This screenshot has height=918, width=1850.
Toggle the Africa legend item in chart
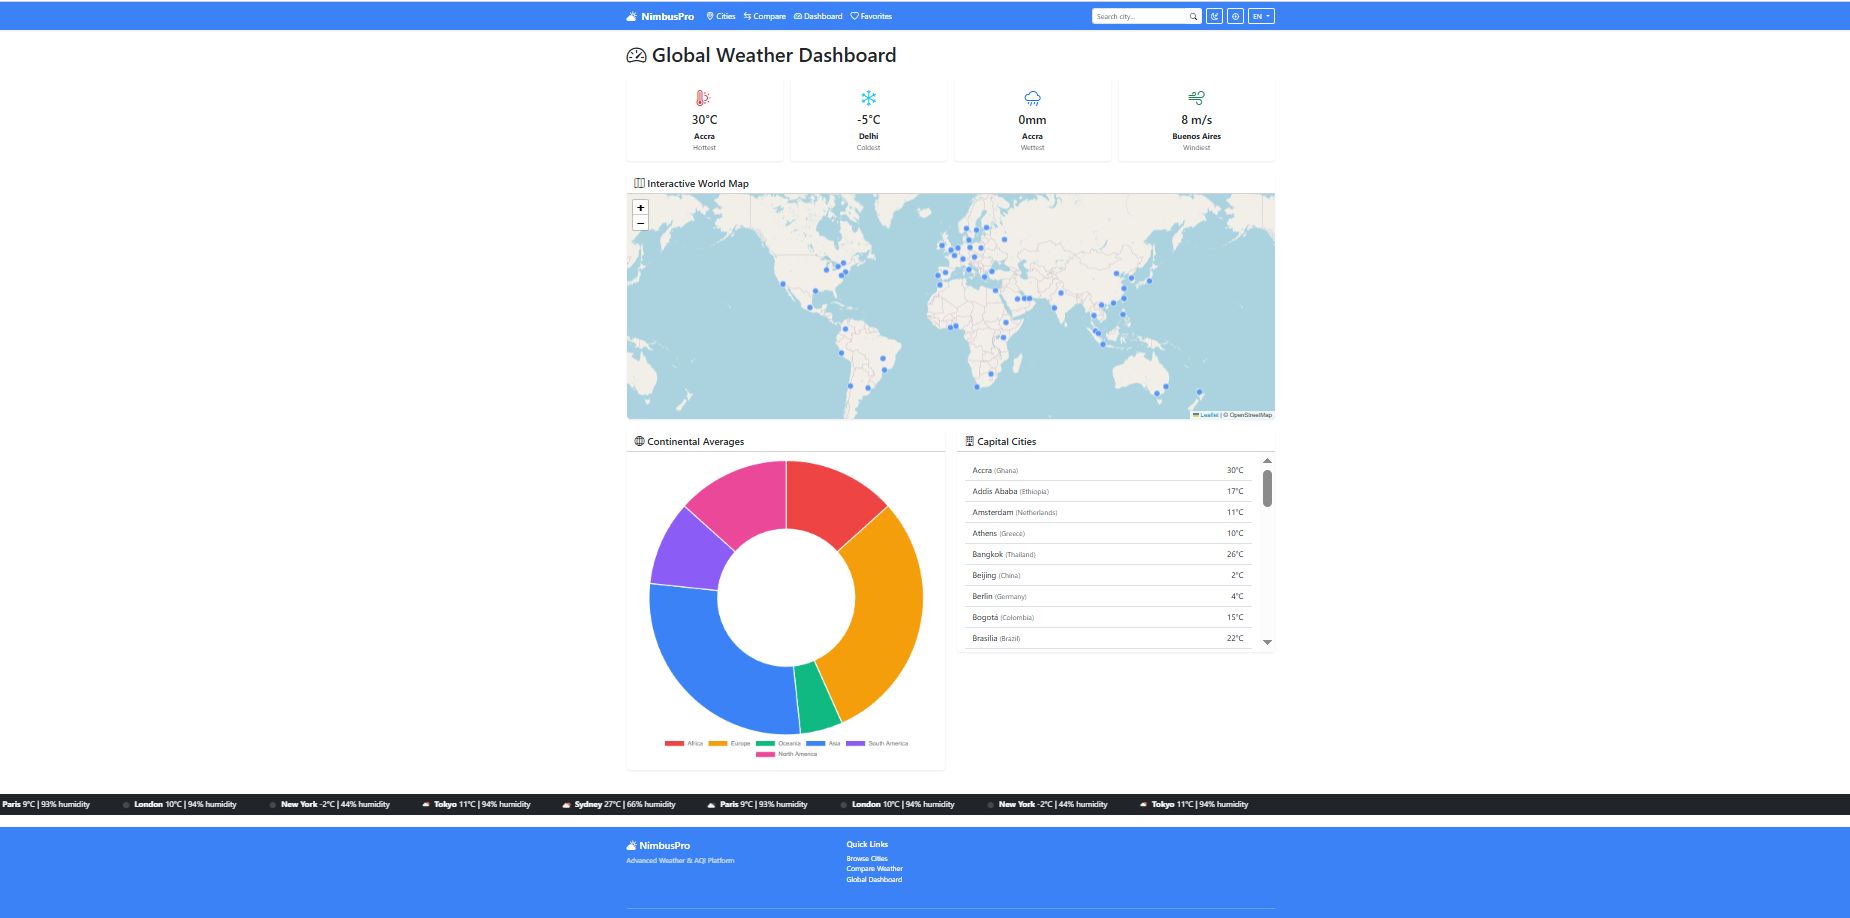click(x=685, y=743)
